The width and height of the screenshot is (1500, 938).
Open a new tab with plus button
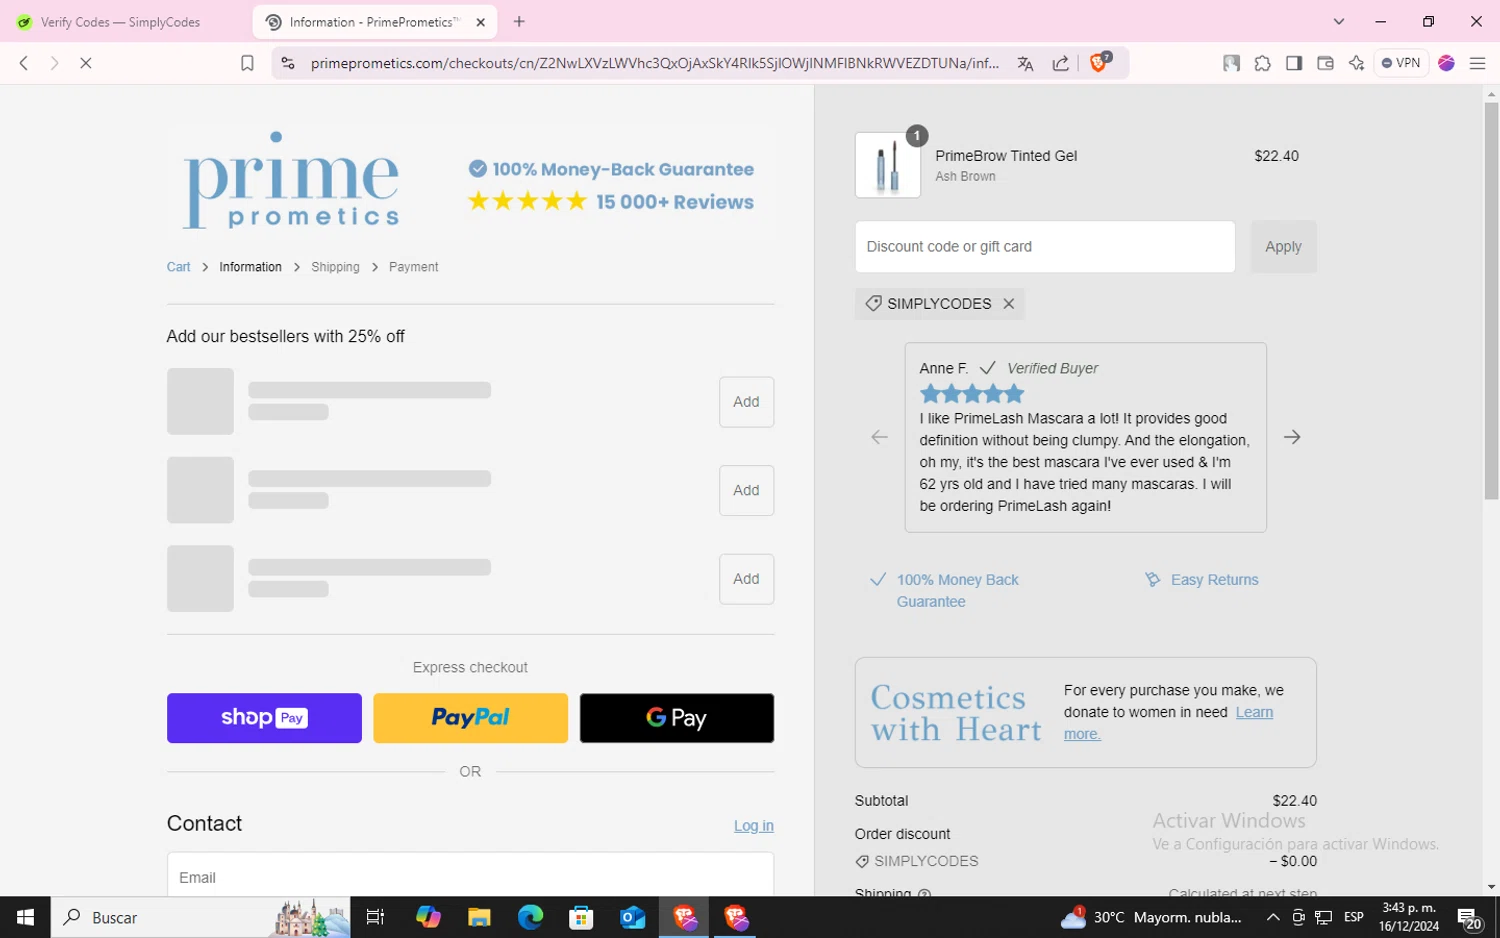pyautogui.click(x=519, y=21)
